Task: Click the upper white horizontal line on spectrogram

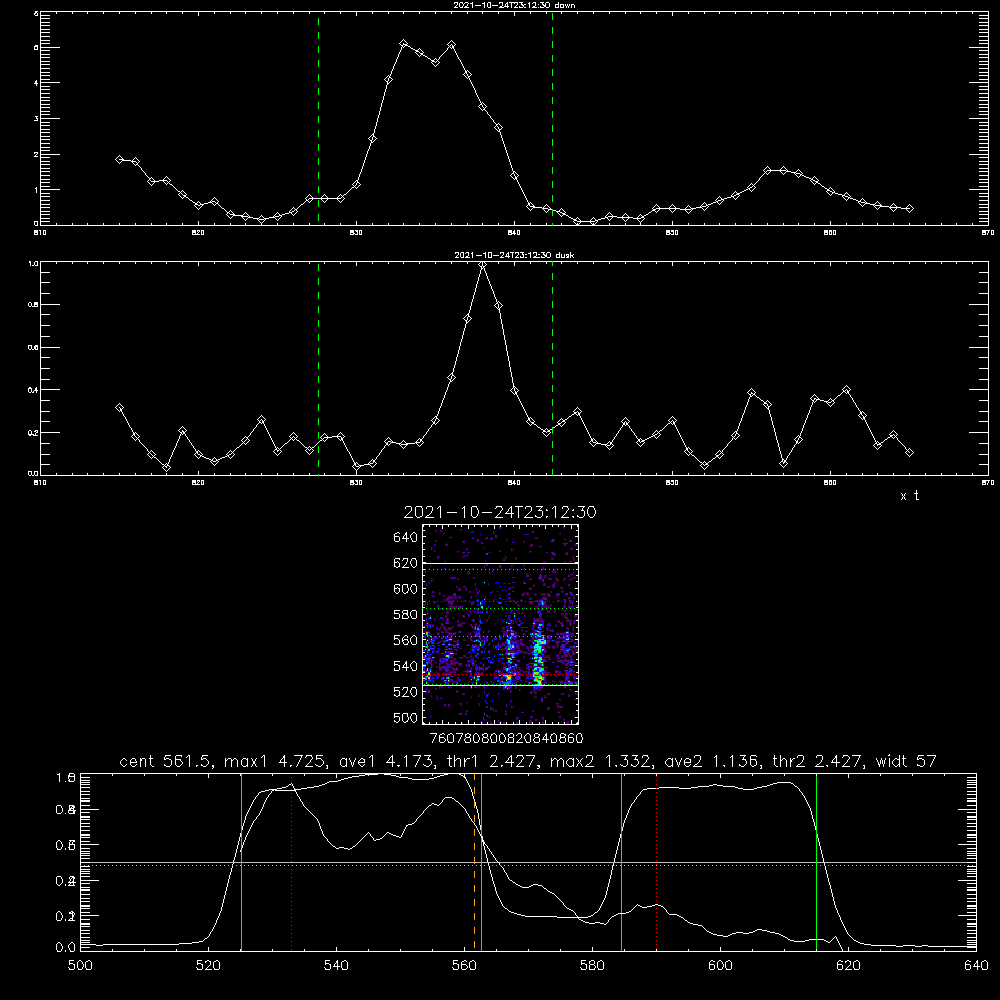Action: [501, 564]
